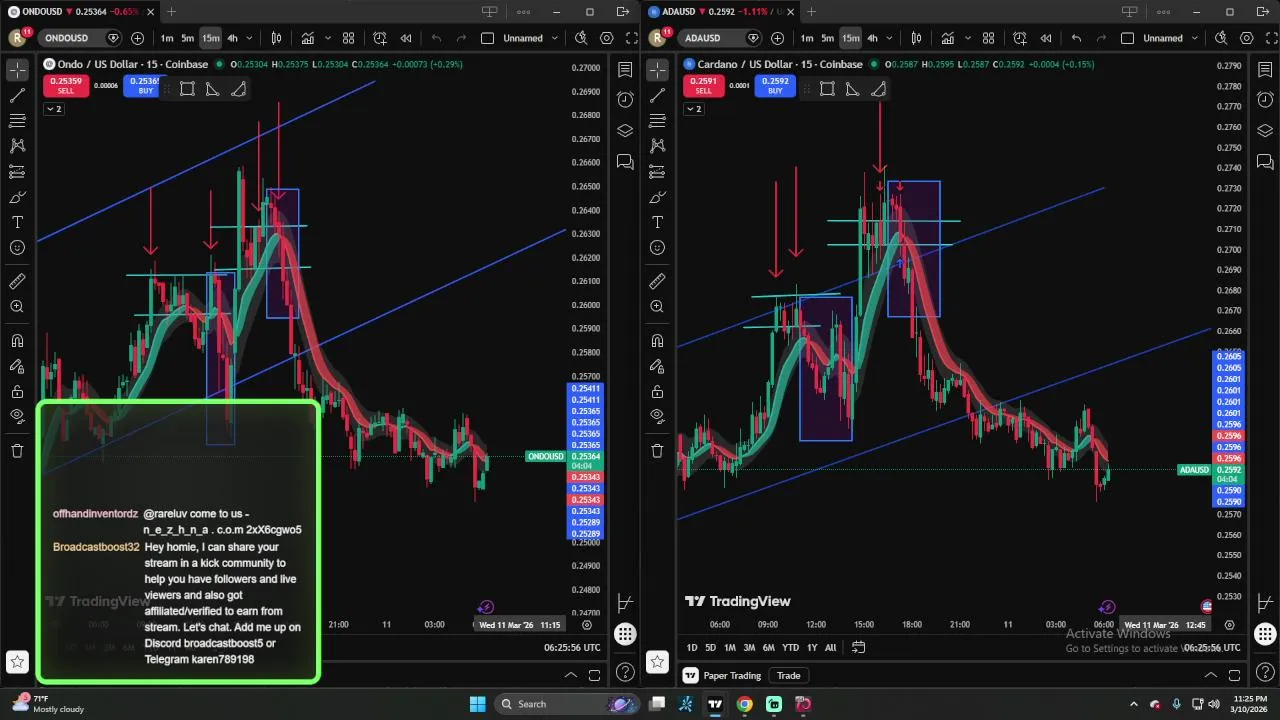The height and width of the screenshot is (720, 1280).
Task: Open pattern tools in ONDOUSD left toolbar
Action: [17, 146]
